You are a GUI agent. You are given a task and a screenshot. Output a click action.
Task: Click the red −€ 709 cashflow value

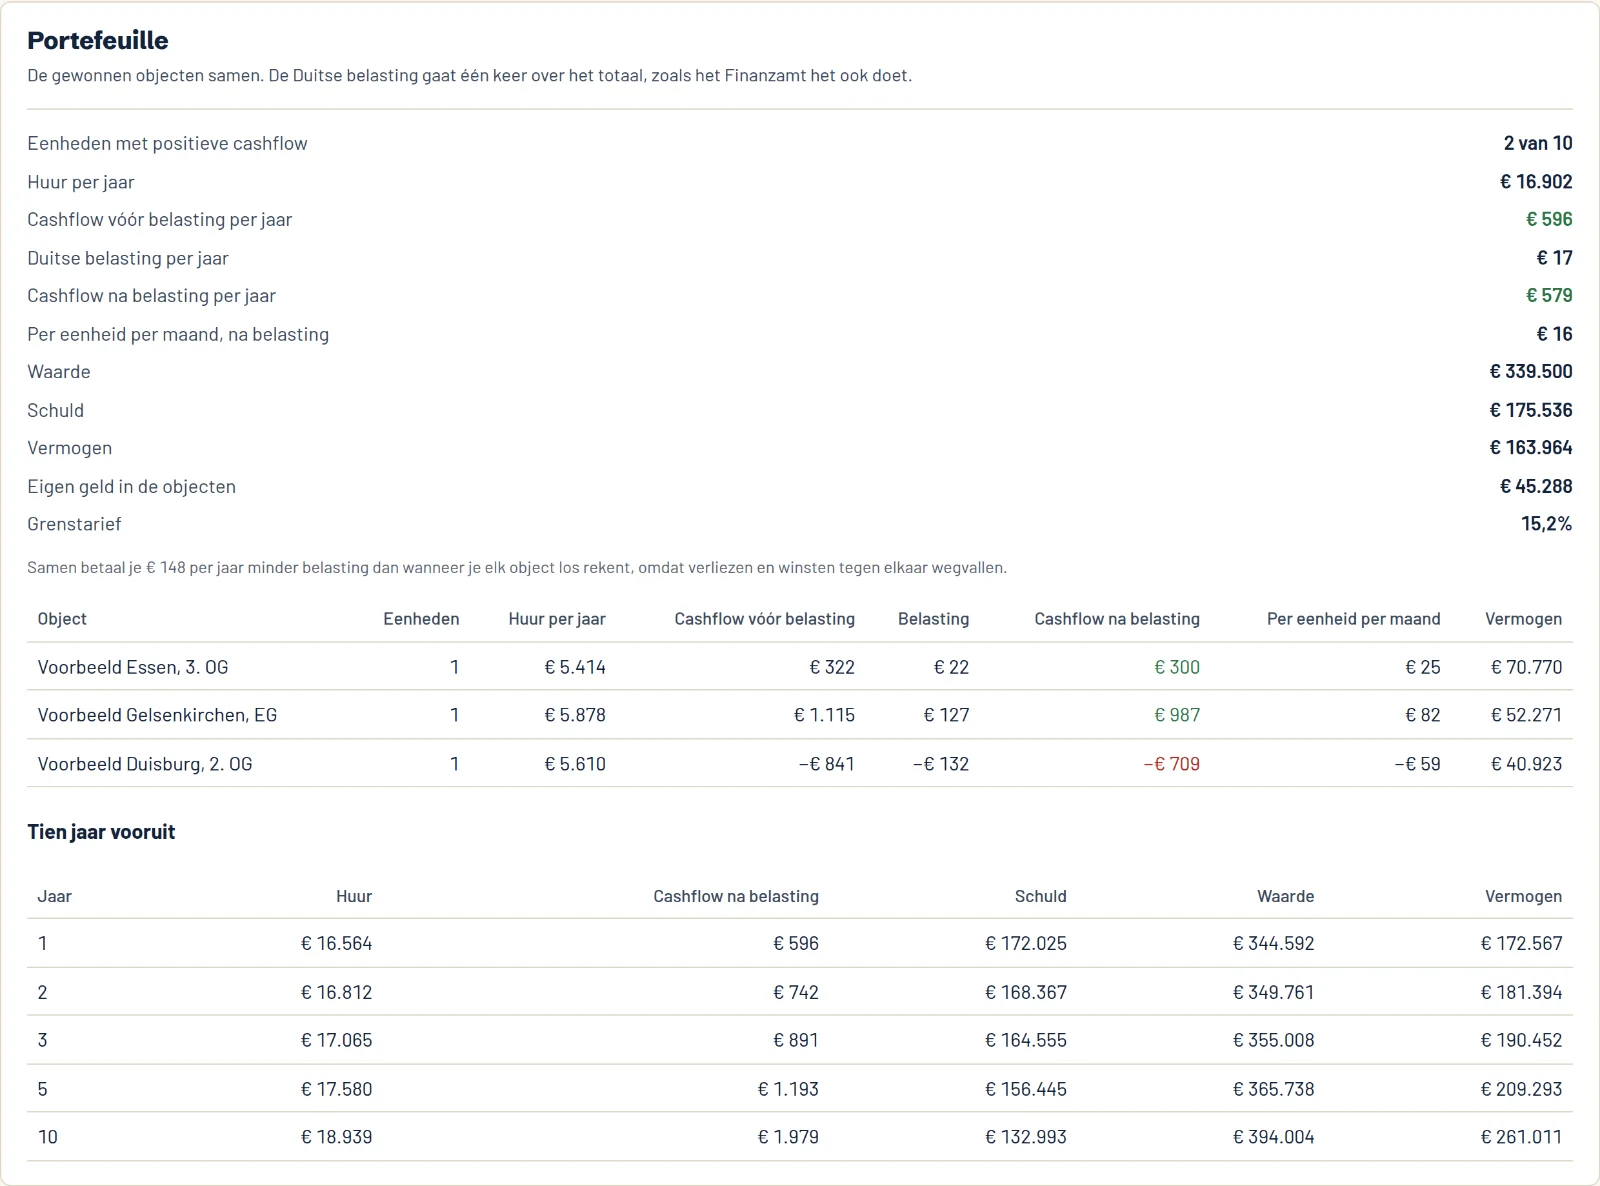[x=1172, y=764]
